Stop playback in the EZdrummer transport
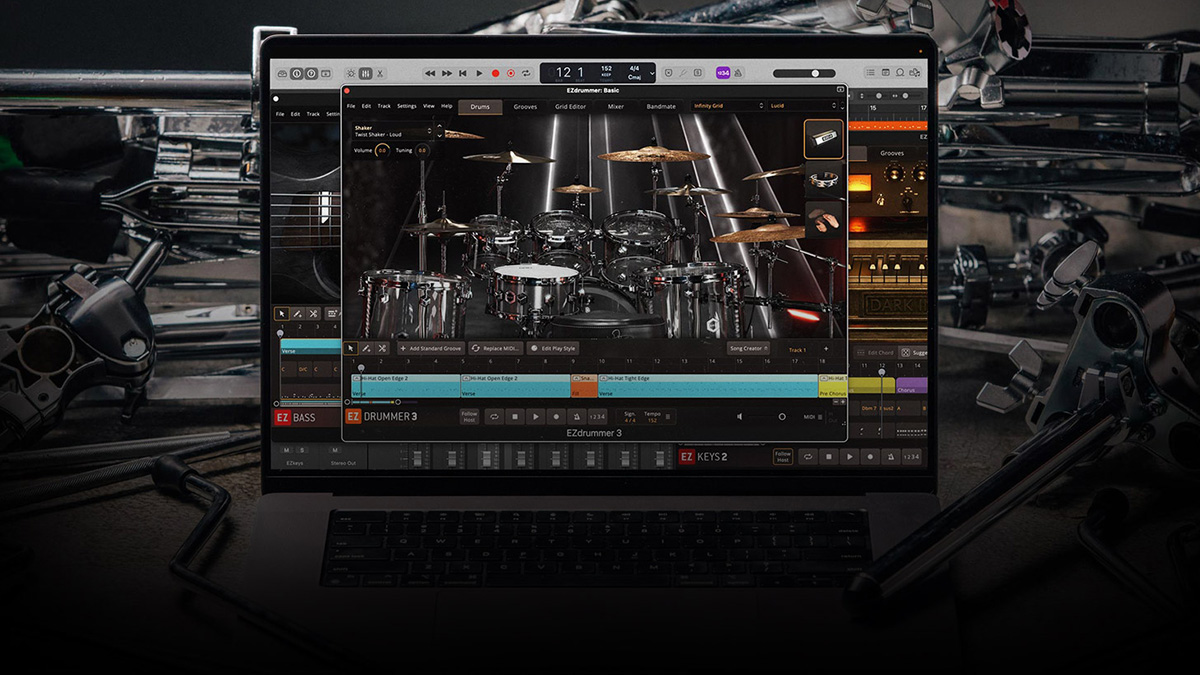The height and width of the screenshot is (675, 1200). pos(515,416)
